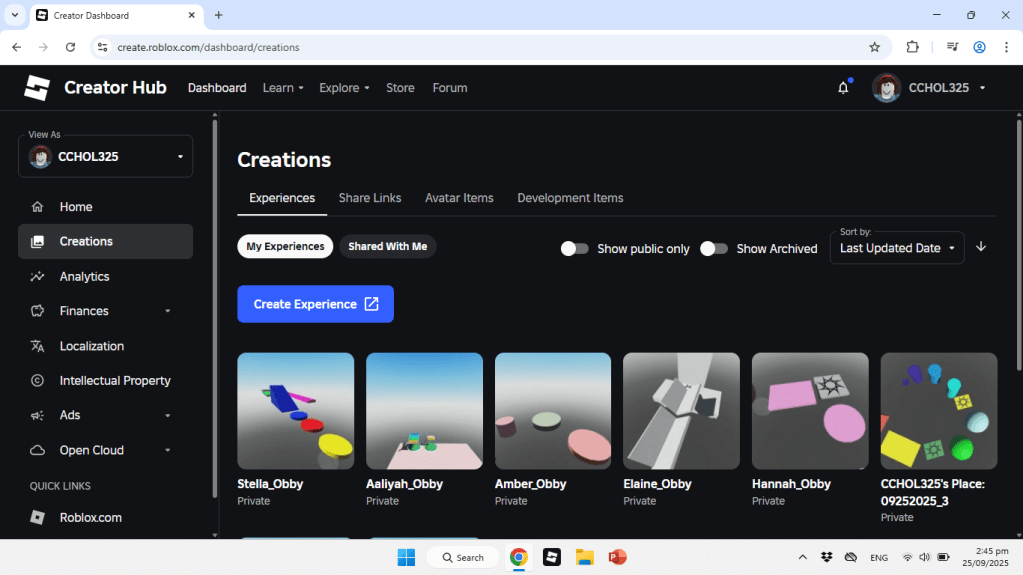
Task: Open the Stella_Obby experience thumbnail
Action: 295,411
